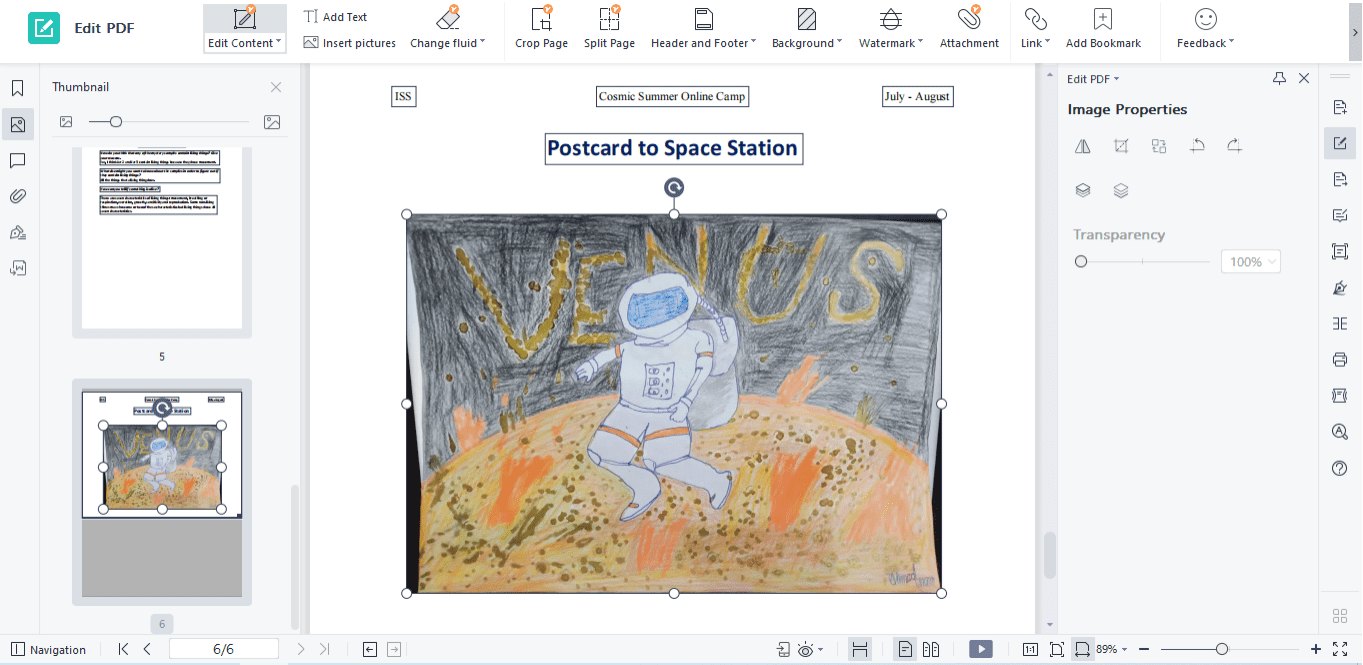1363x665 pixels.
Task: Open the Header and Footer menu
Action: click(703, 28)
